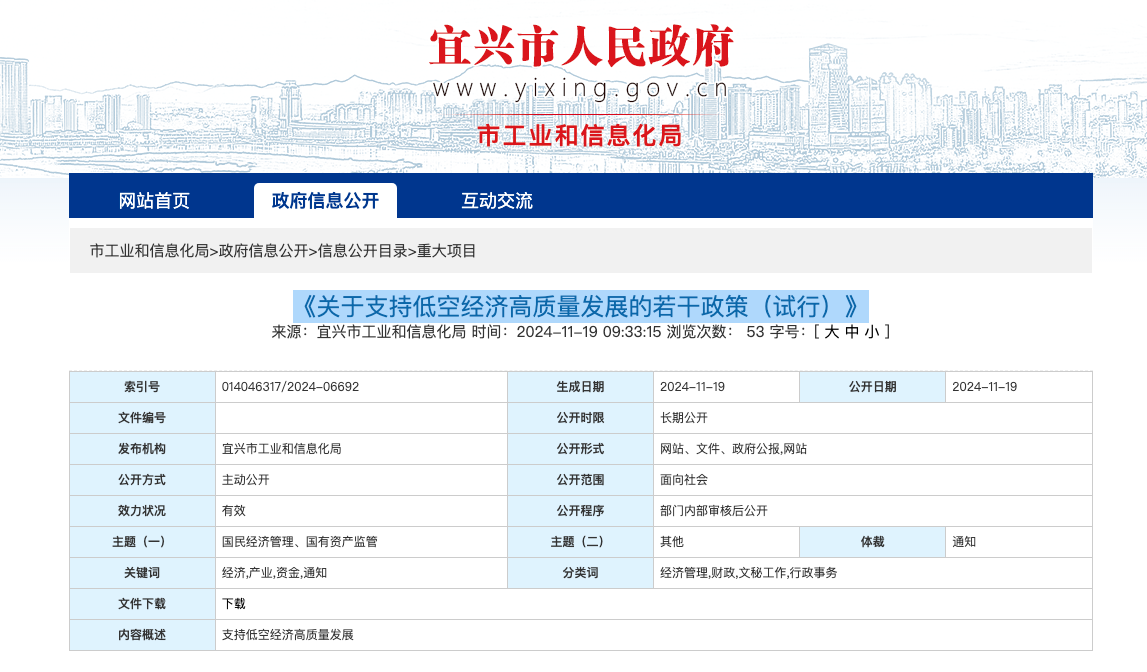Screen dimensions: 1147x672
Task: Click 政府信息公开 in the breadcrumb trail
Action: click(x=263, y=251)
